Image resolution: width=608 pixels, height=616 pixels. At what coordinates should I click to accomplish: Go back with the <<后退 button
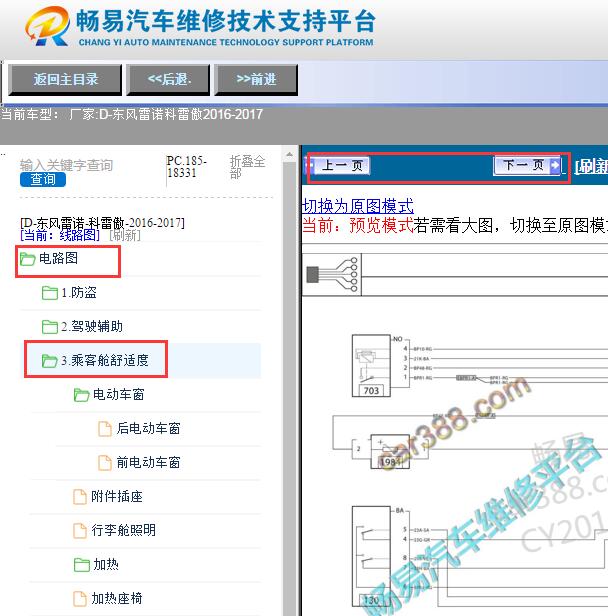[x=168, y=80]
